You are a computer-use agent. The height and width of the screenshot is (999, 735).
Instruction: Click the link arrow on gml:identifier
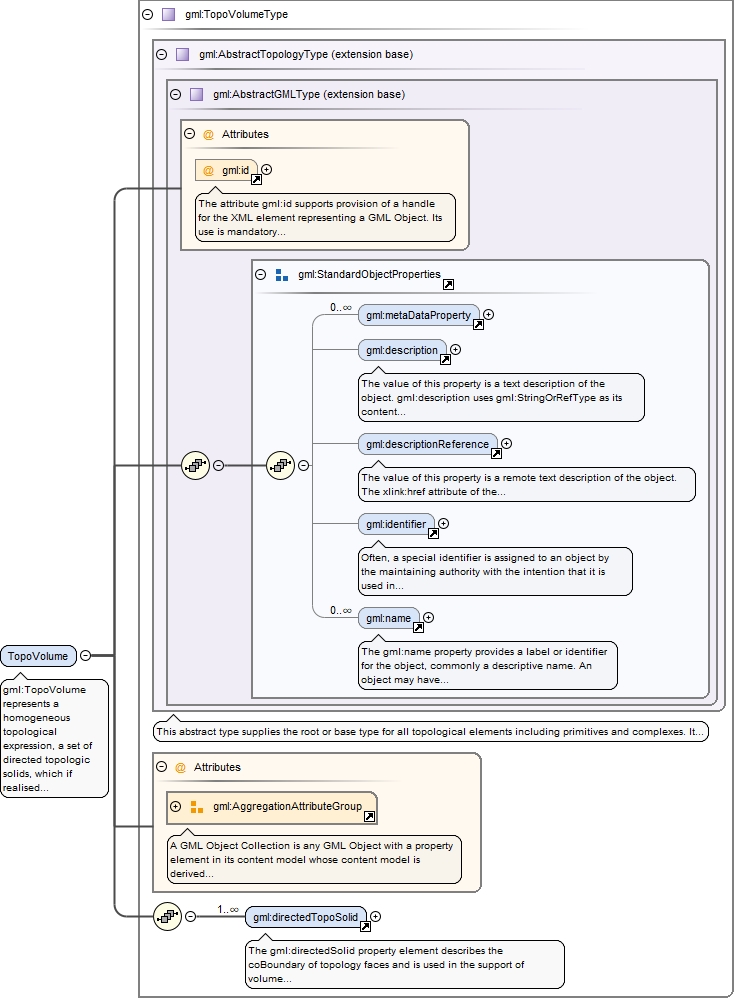[433, 533]
